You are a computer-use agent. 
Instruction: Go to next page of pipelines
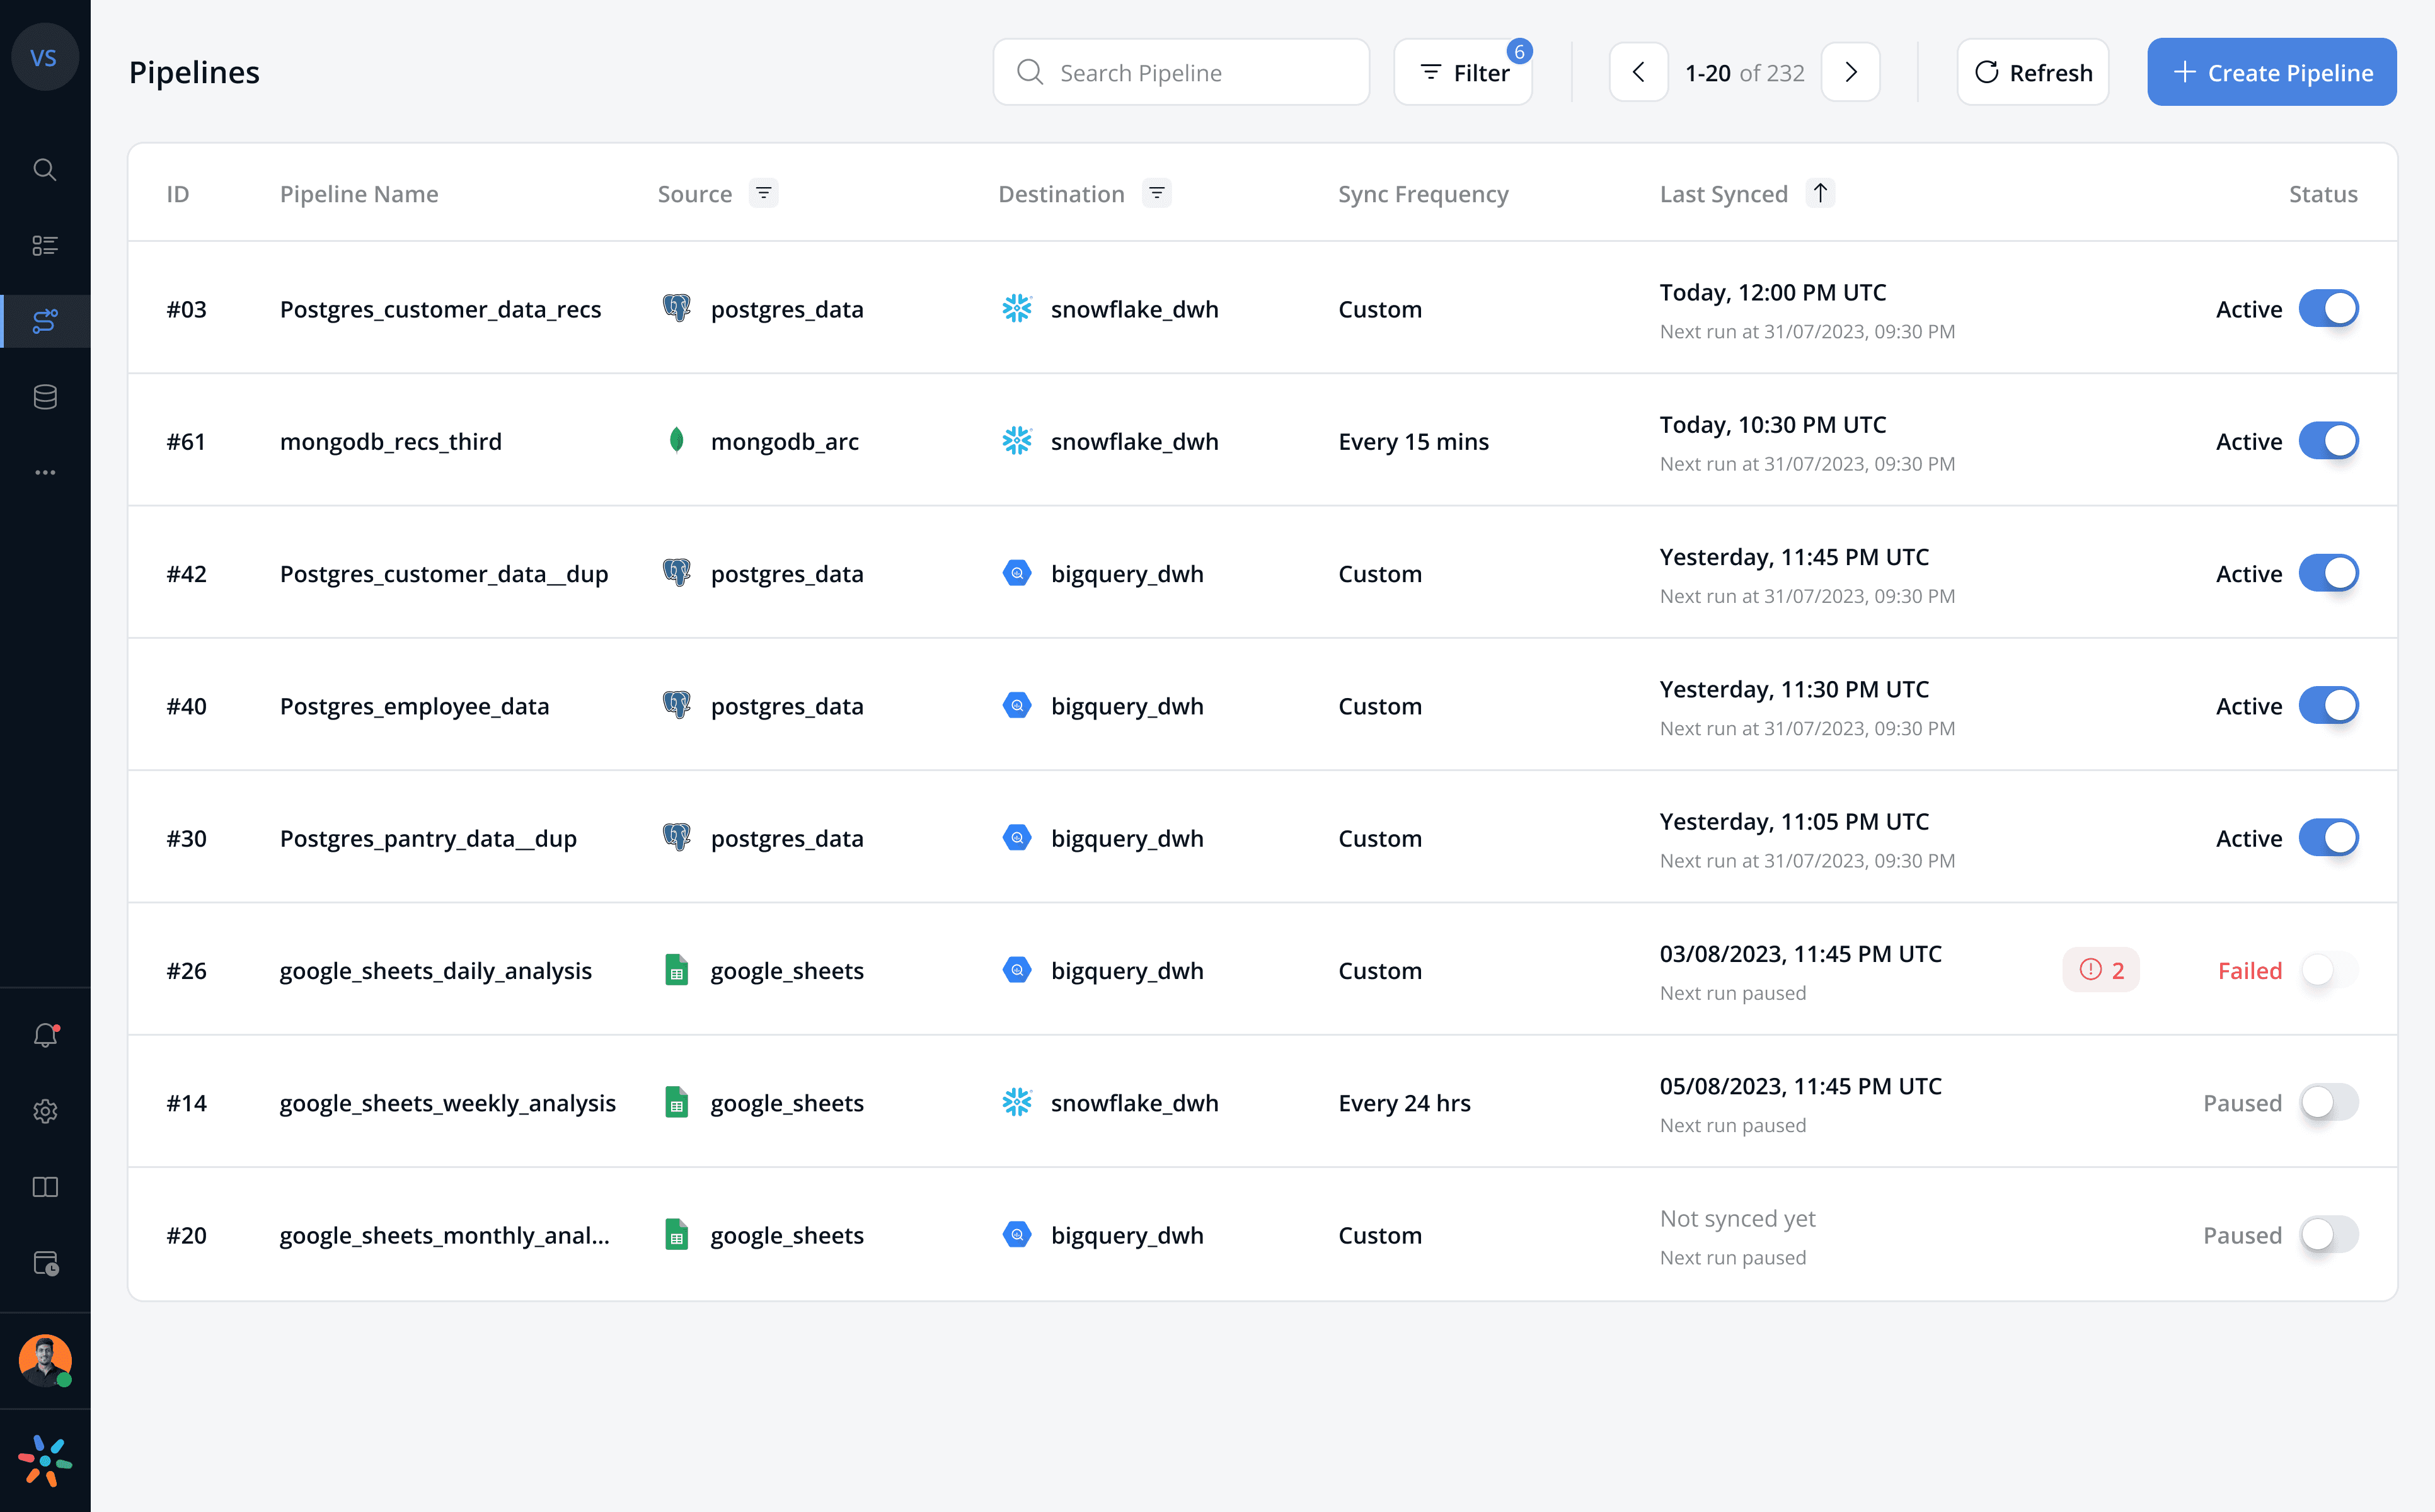1850,73
